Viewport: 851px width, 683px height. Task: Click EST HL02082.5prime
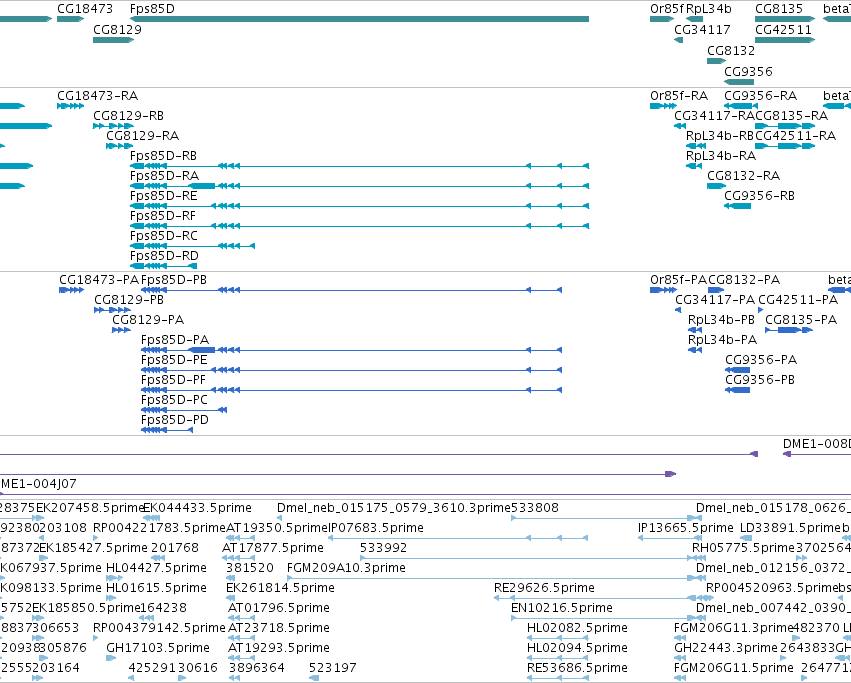pos(577,628)
